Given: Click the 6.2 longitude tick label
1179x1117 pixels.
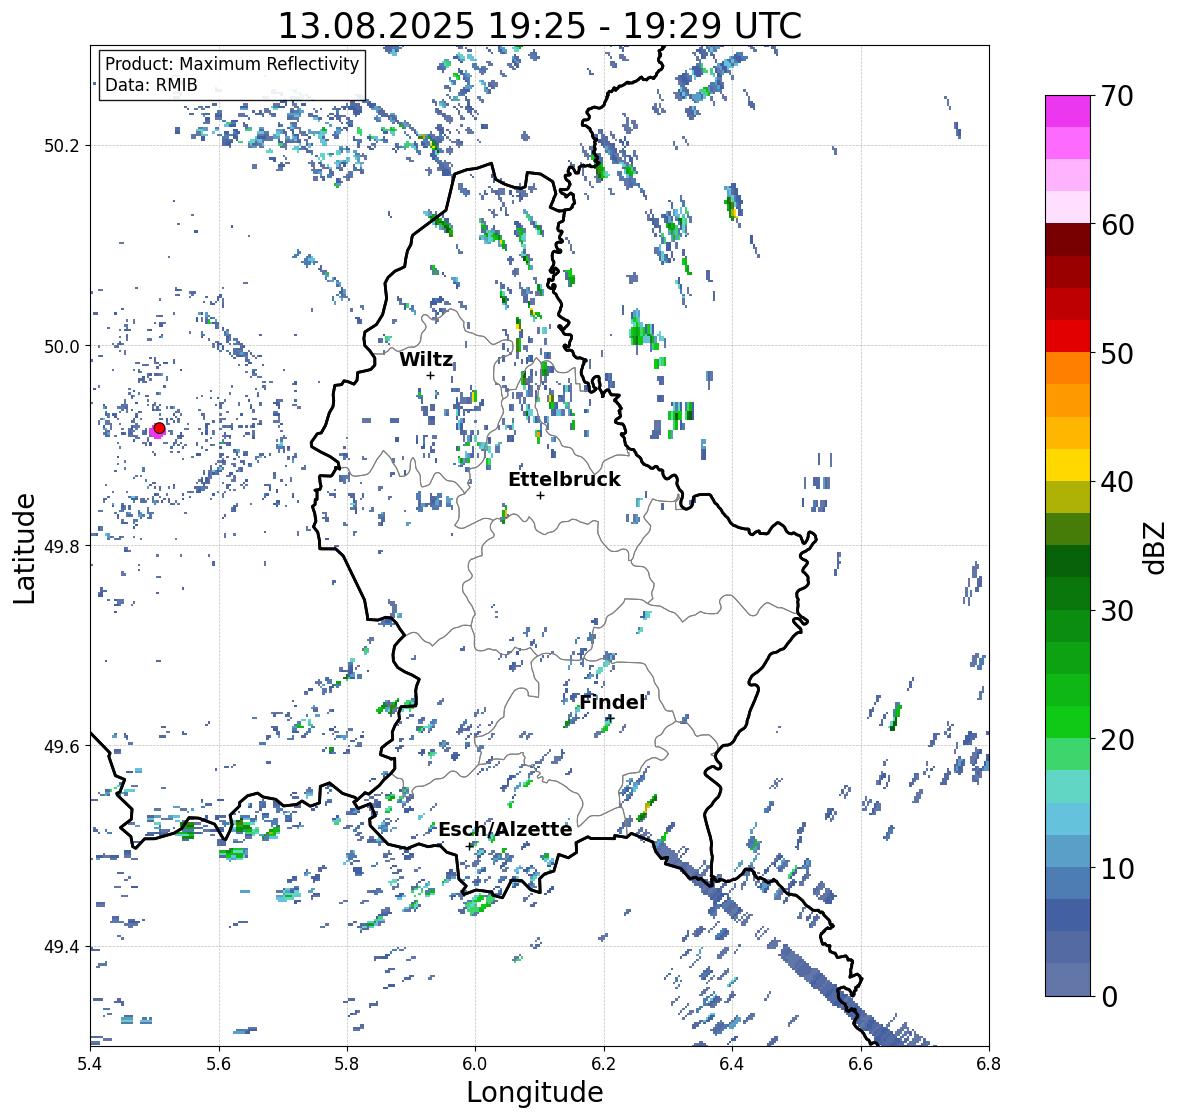Looking at the screenshot, I should point(604,1063).
